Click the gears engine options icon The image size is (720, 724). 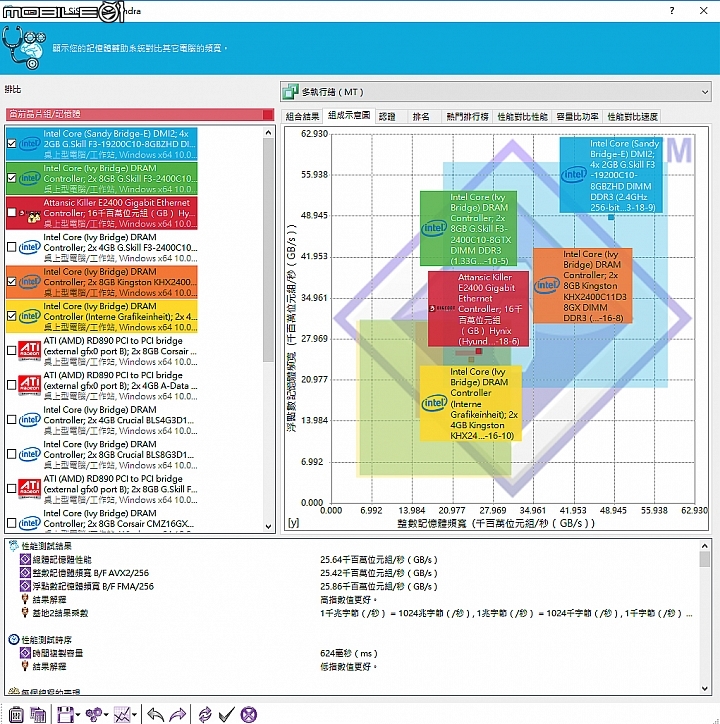point(94,714)
